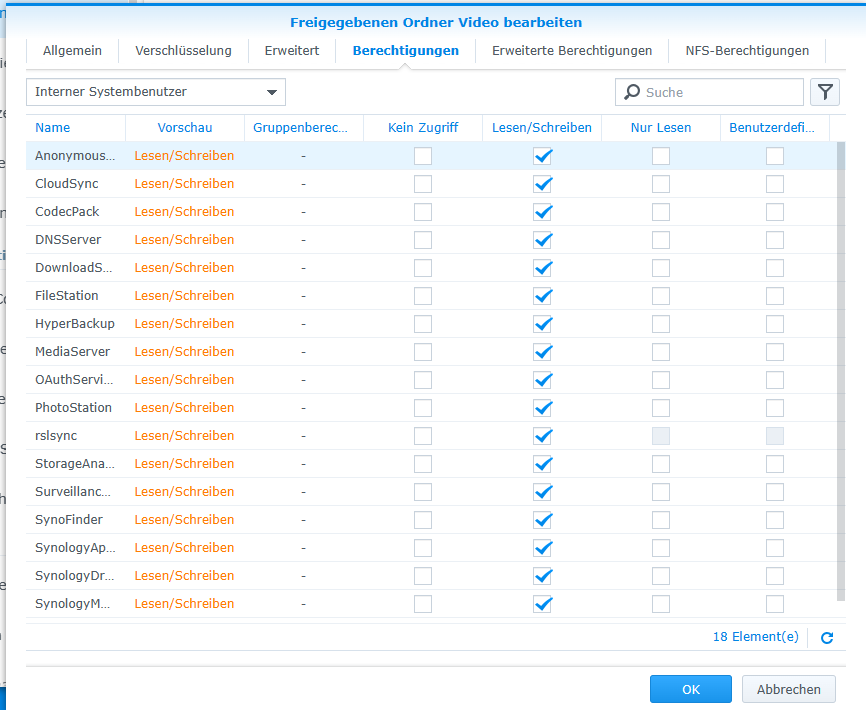This screenshot has width=866, height=710.
Task: Set Nur Lesen for HyperBackup
Action: click(660, 324)
